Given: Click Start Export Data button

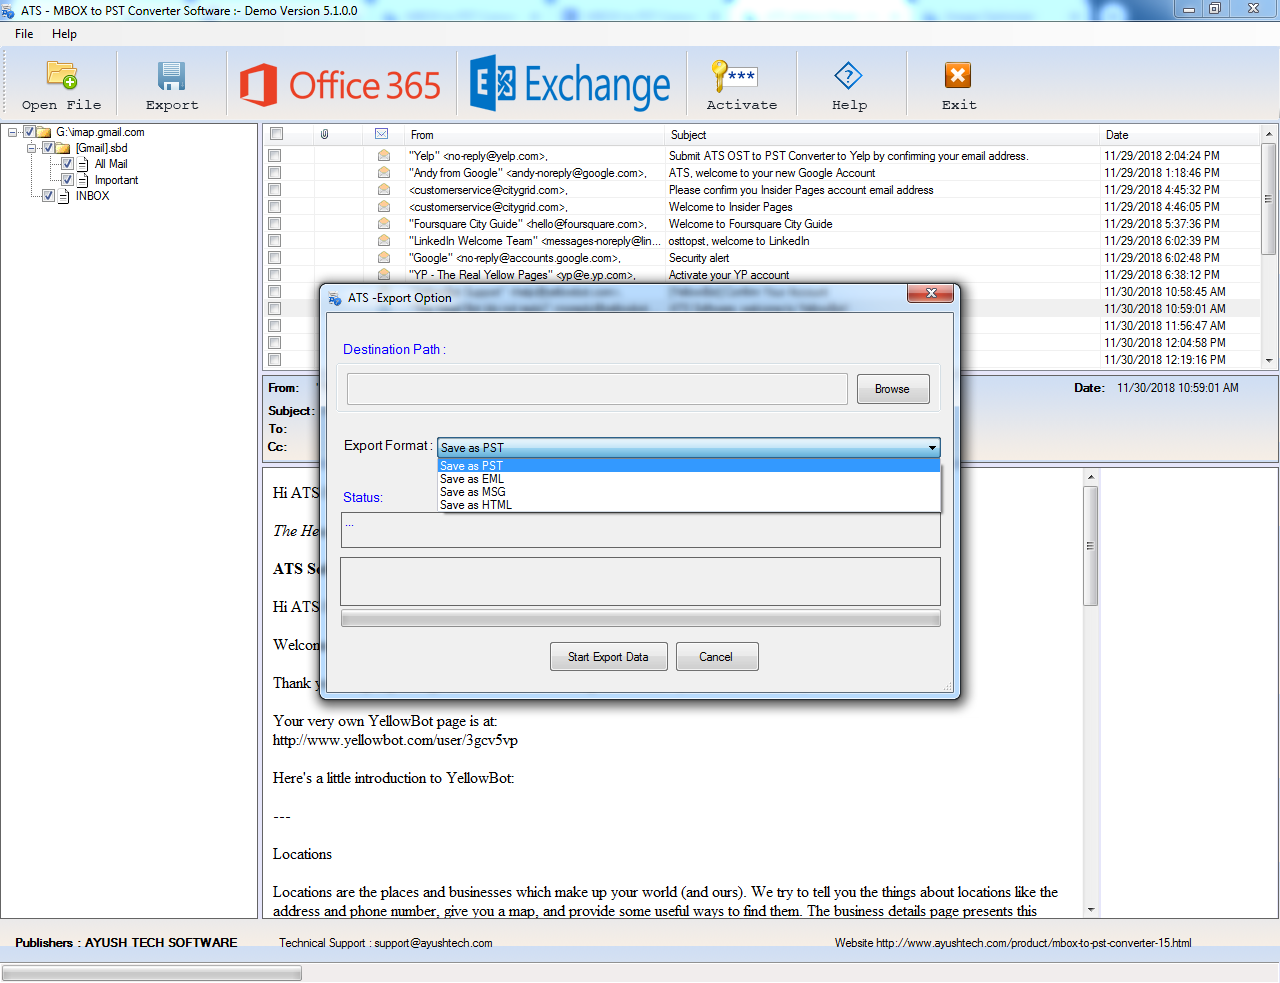Looking at the screenshot, I should (609, 657).
